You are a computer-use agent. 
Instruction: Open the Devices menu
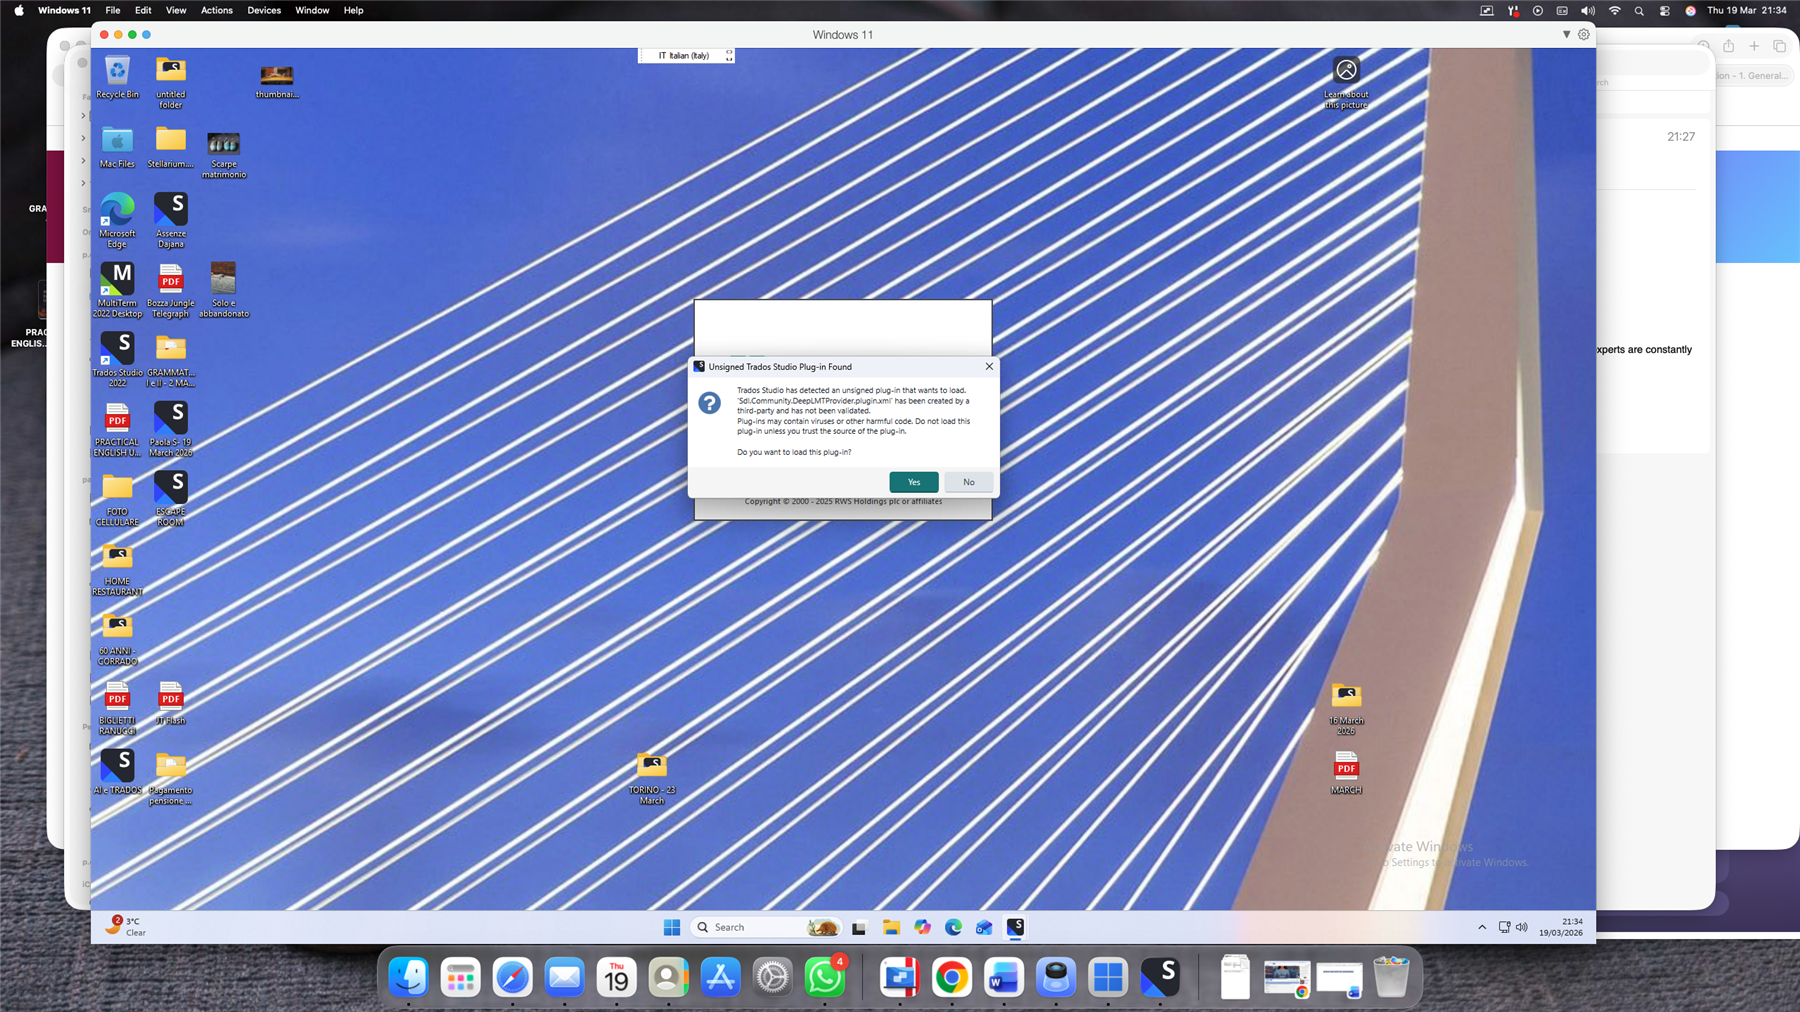[264, 10]
